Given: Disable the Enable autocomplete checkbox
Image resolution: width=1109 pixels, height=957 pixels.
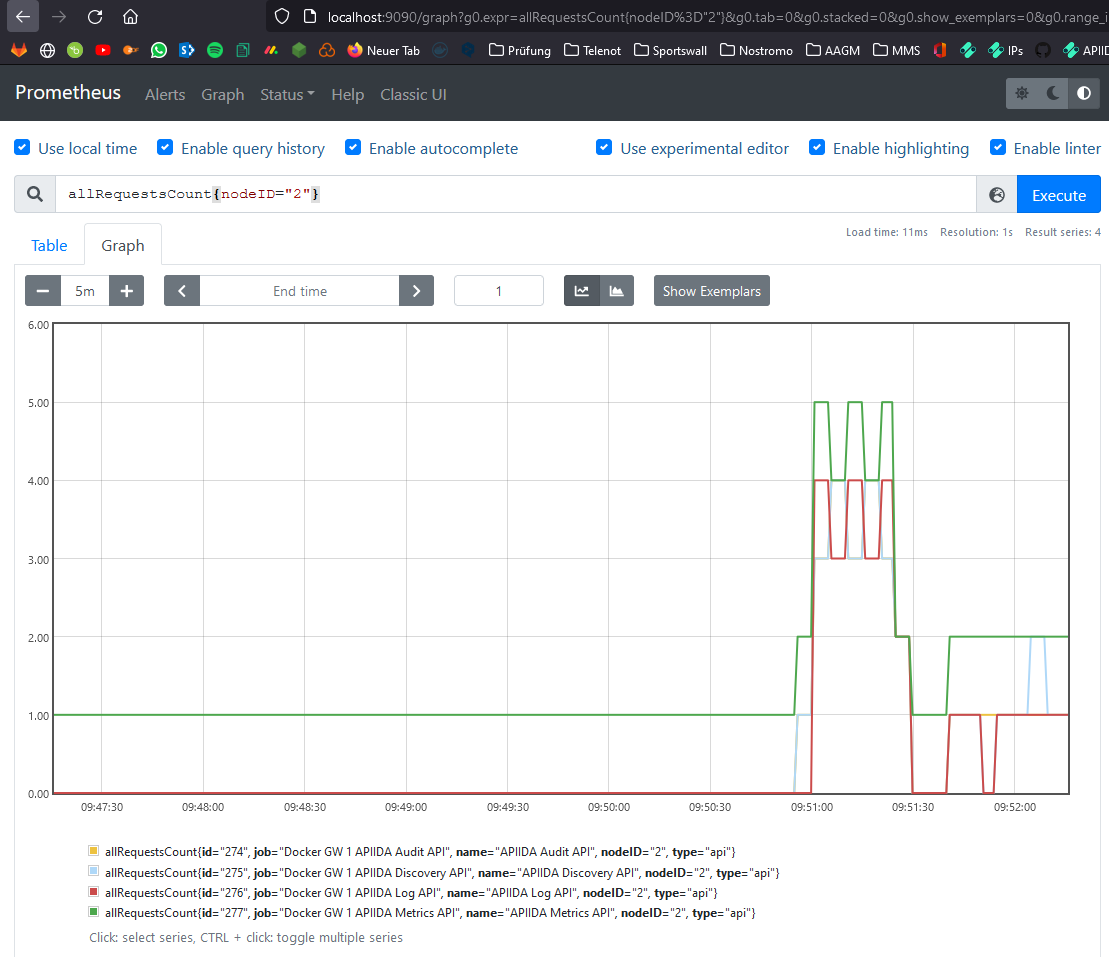Looking at the screenshot, I should pyautogui.click(x=353, y=148).
